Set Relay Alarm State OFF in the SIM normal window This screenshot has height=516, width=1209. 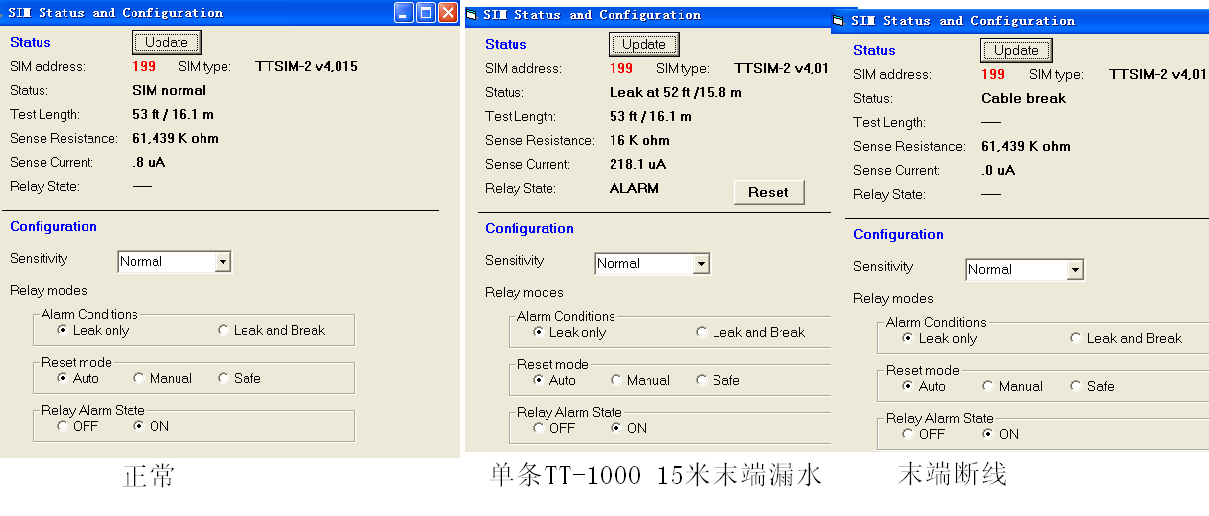pyautogui.click(x=63, y=427)
